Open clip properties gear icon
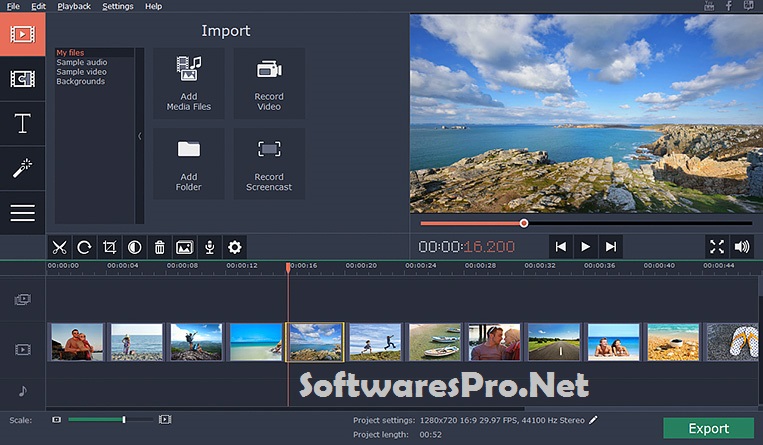This screenshot has height=445, width=763. pos(235,247)
